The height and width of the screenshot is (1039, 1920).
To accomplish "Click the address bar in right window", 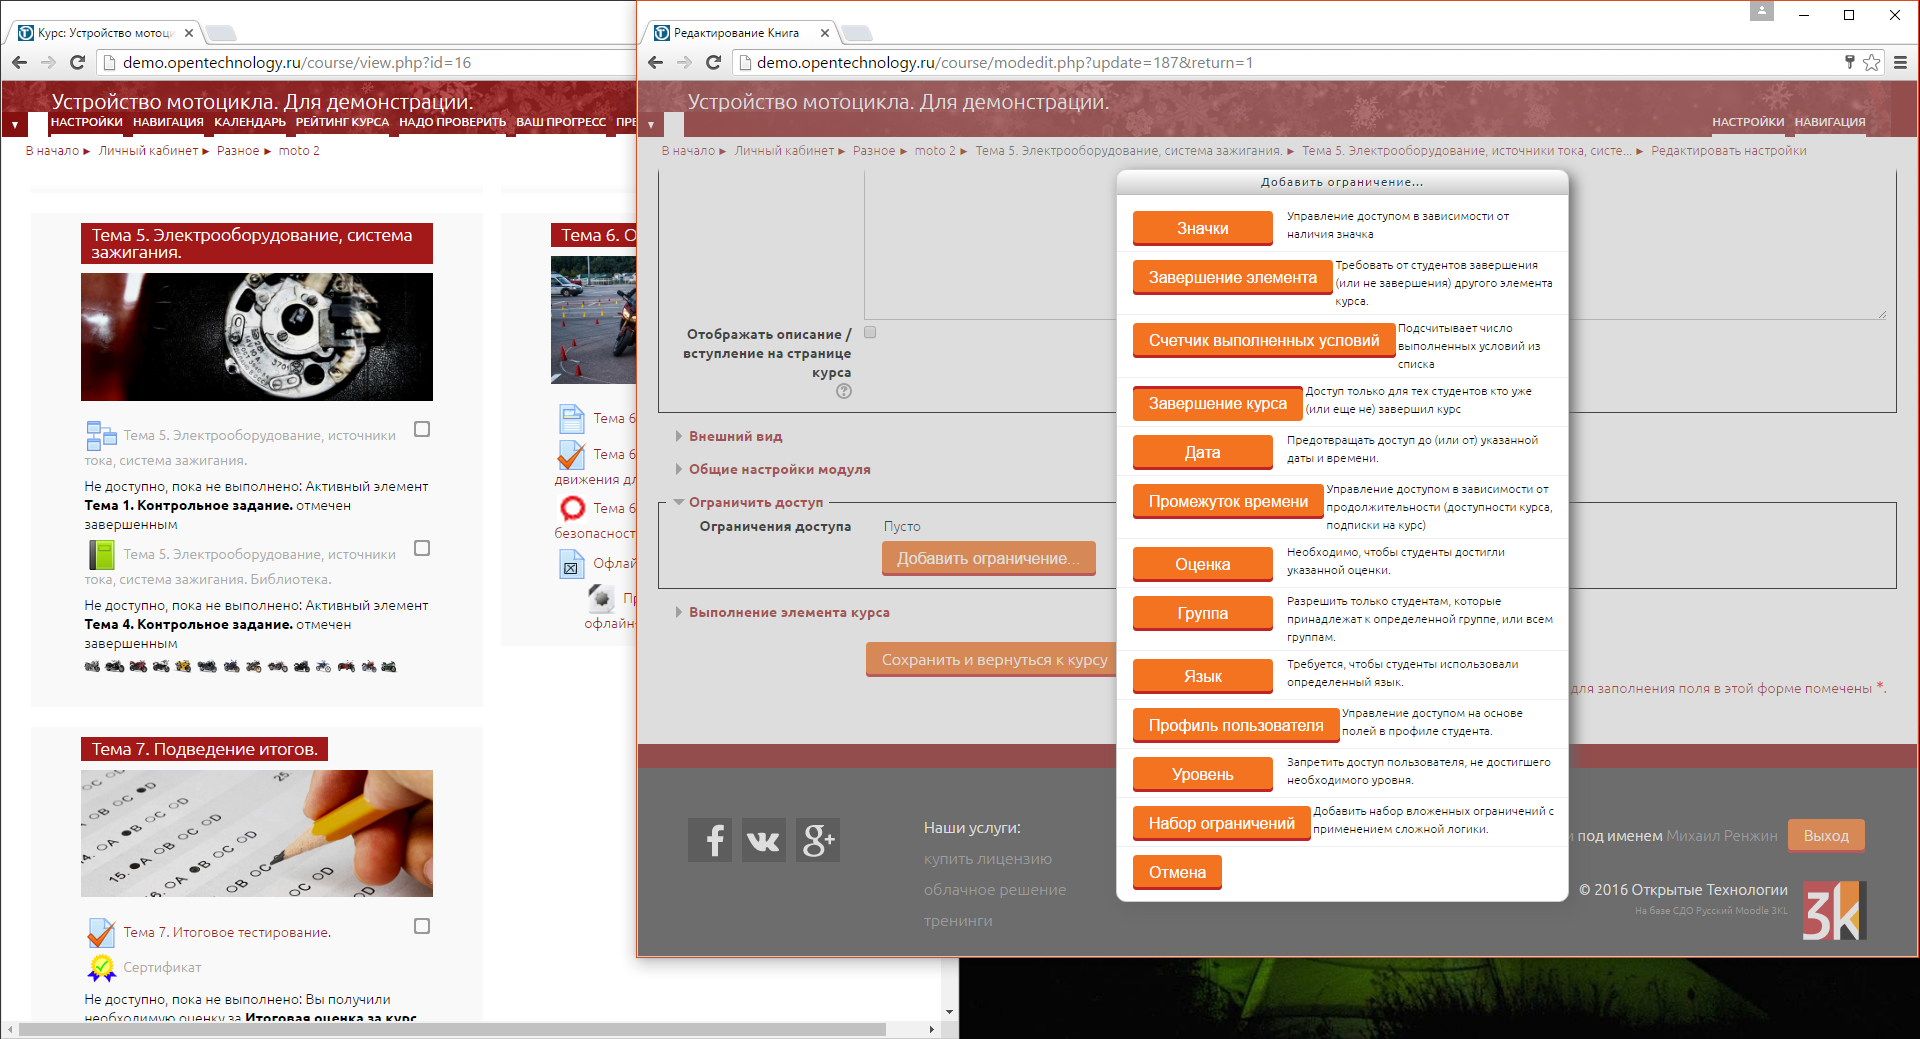I will [1290, 62].
